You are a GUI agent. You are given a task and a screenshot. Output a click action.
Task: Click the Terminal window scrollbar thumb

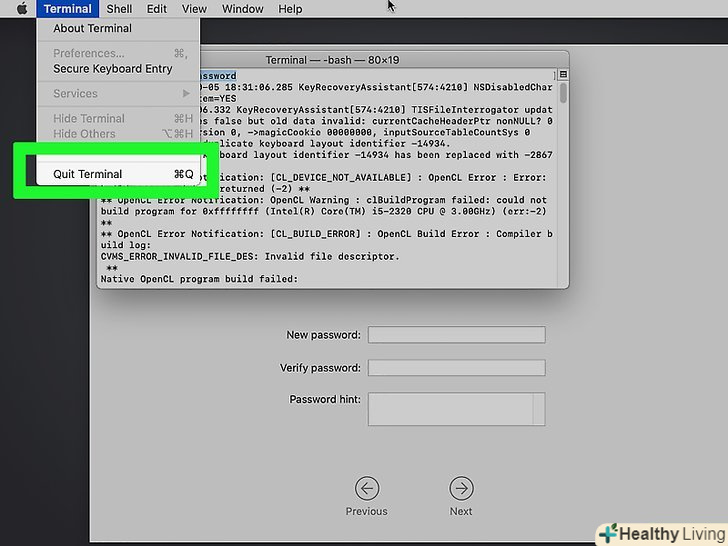563,93
